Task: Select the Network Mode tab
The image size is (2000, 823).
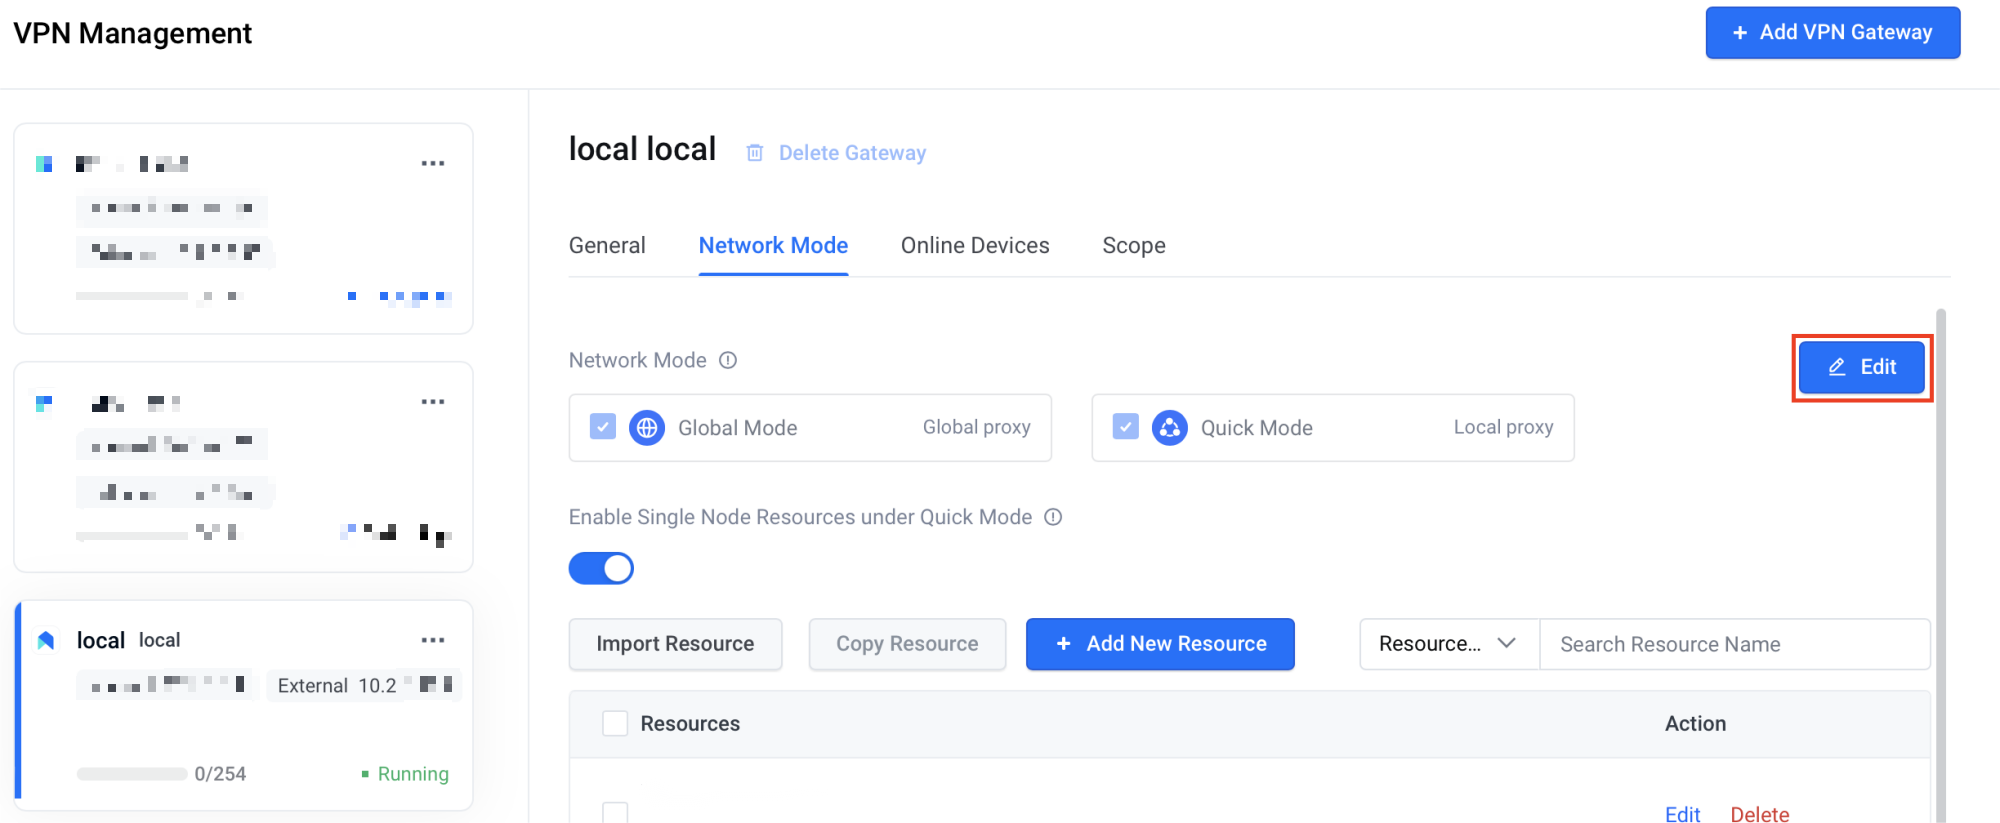Action: point(773,246)
